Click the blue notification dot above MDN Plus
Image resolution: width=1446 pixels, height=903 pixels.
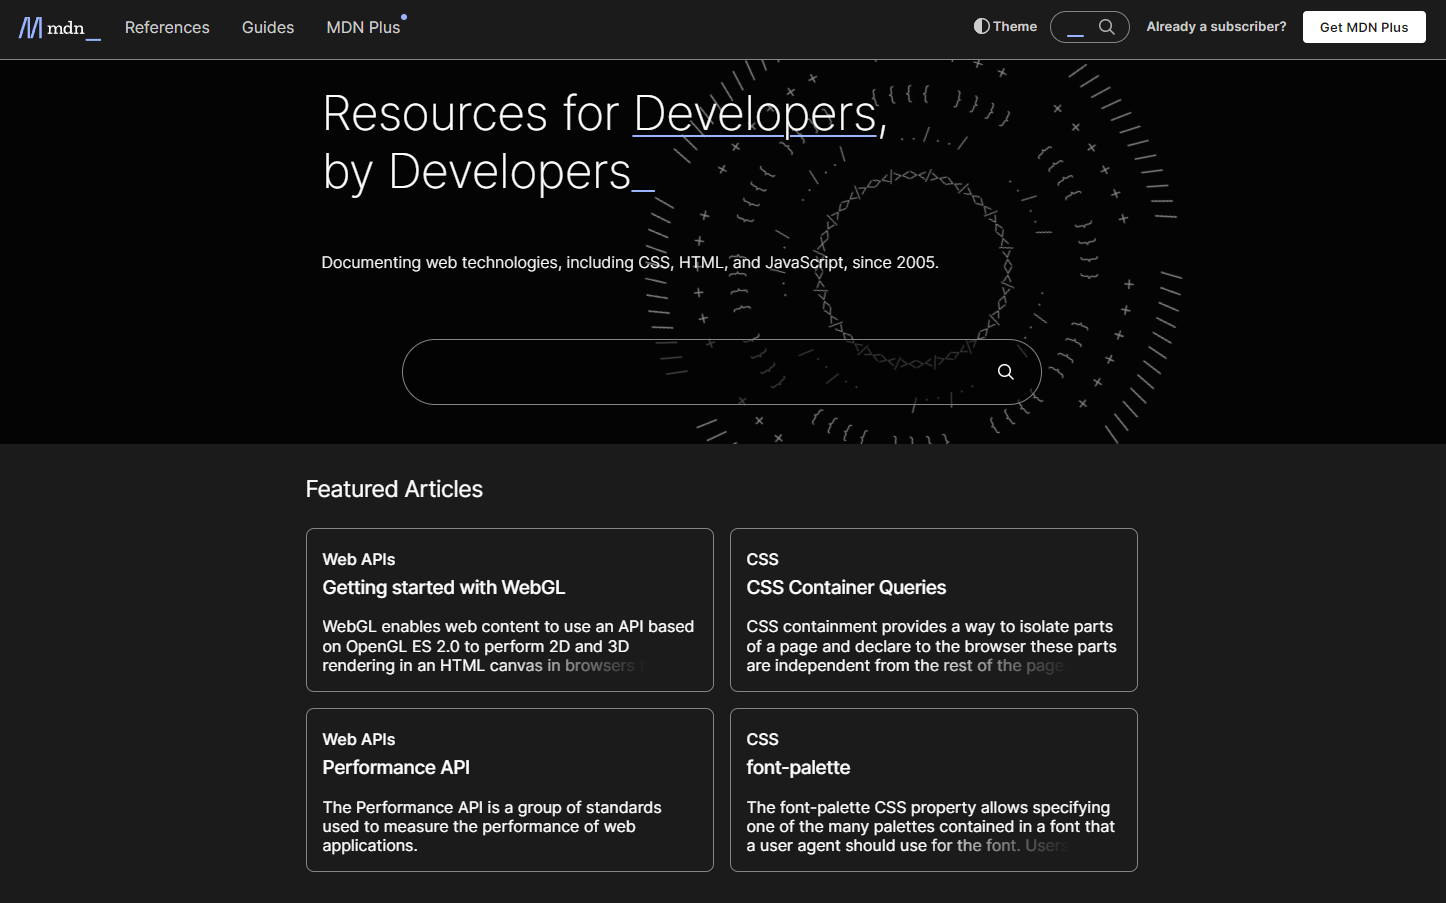click(404, 15)
